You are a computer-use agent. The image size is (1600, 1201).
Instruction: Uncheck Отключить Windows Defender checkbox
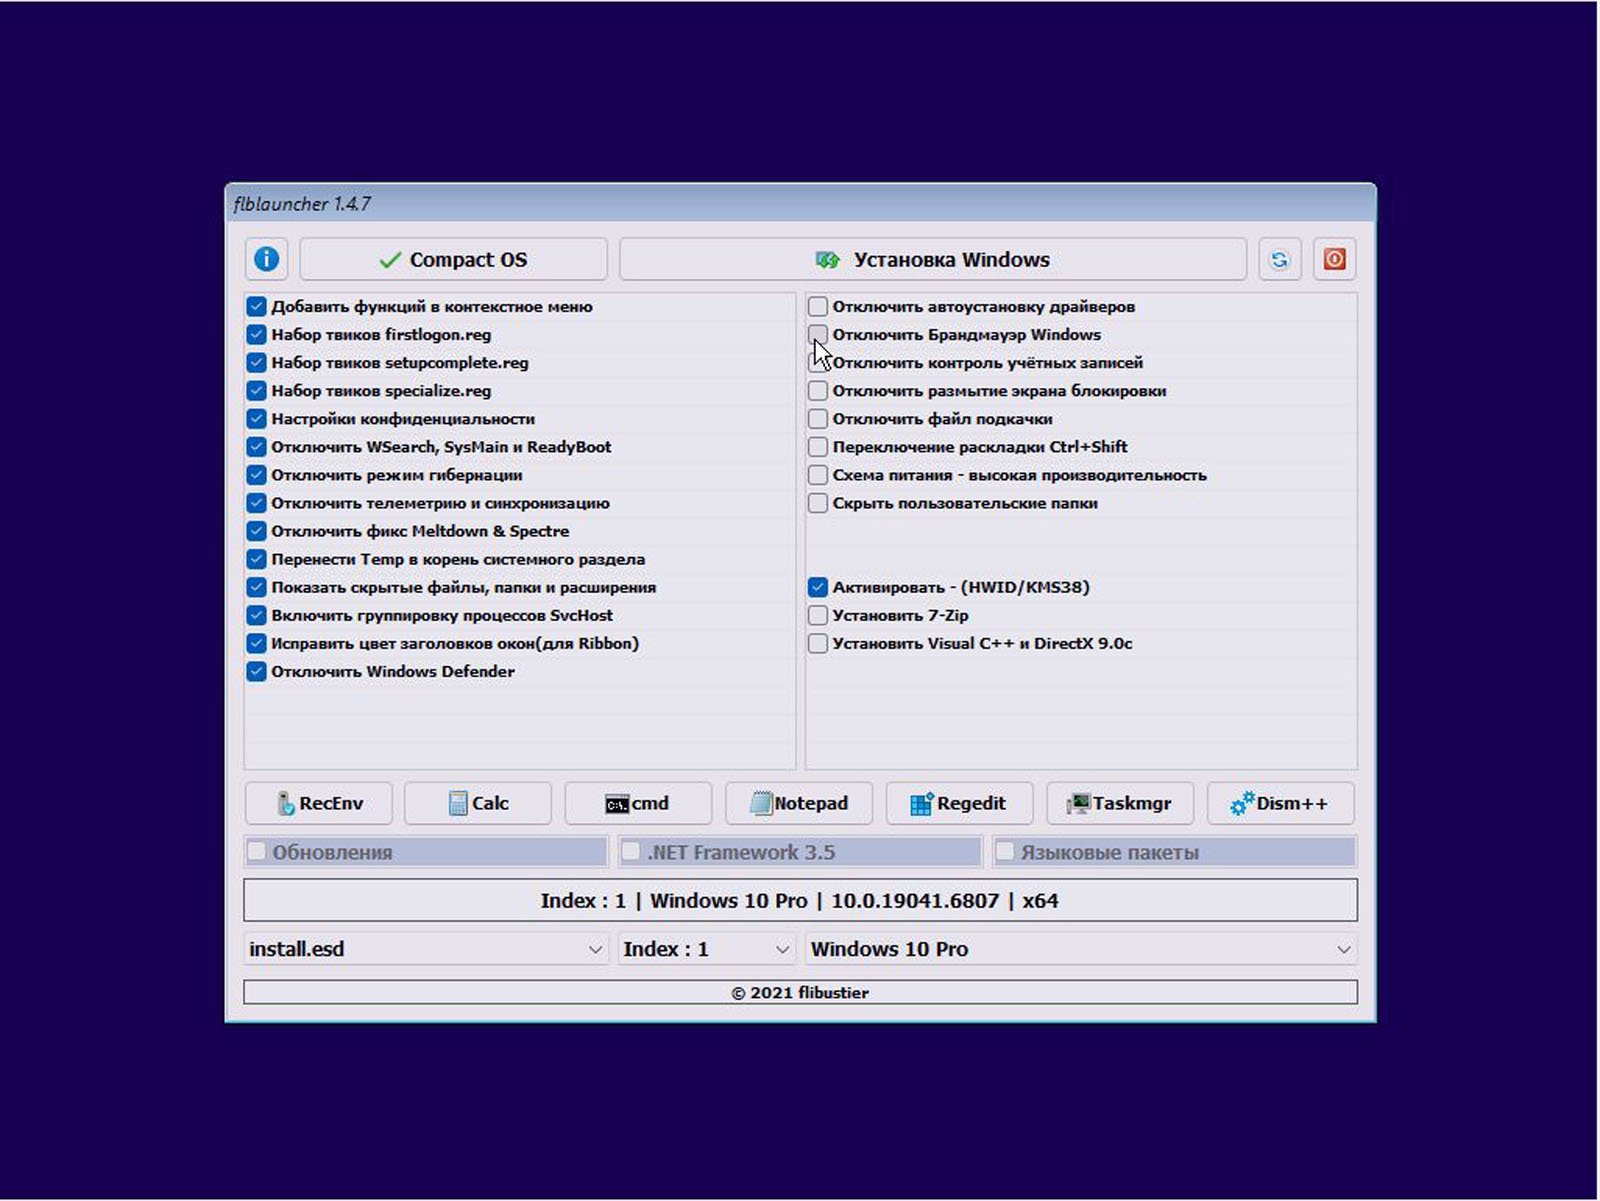coord(257,672)
